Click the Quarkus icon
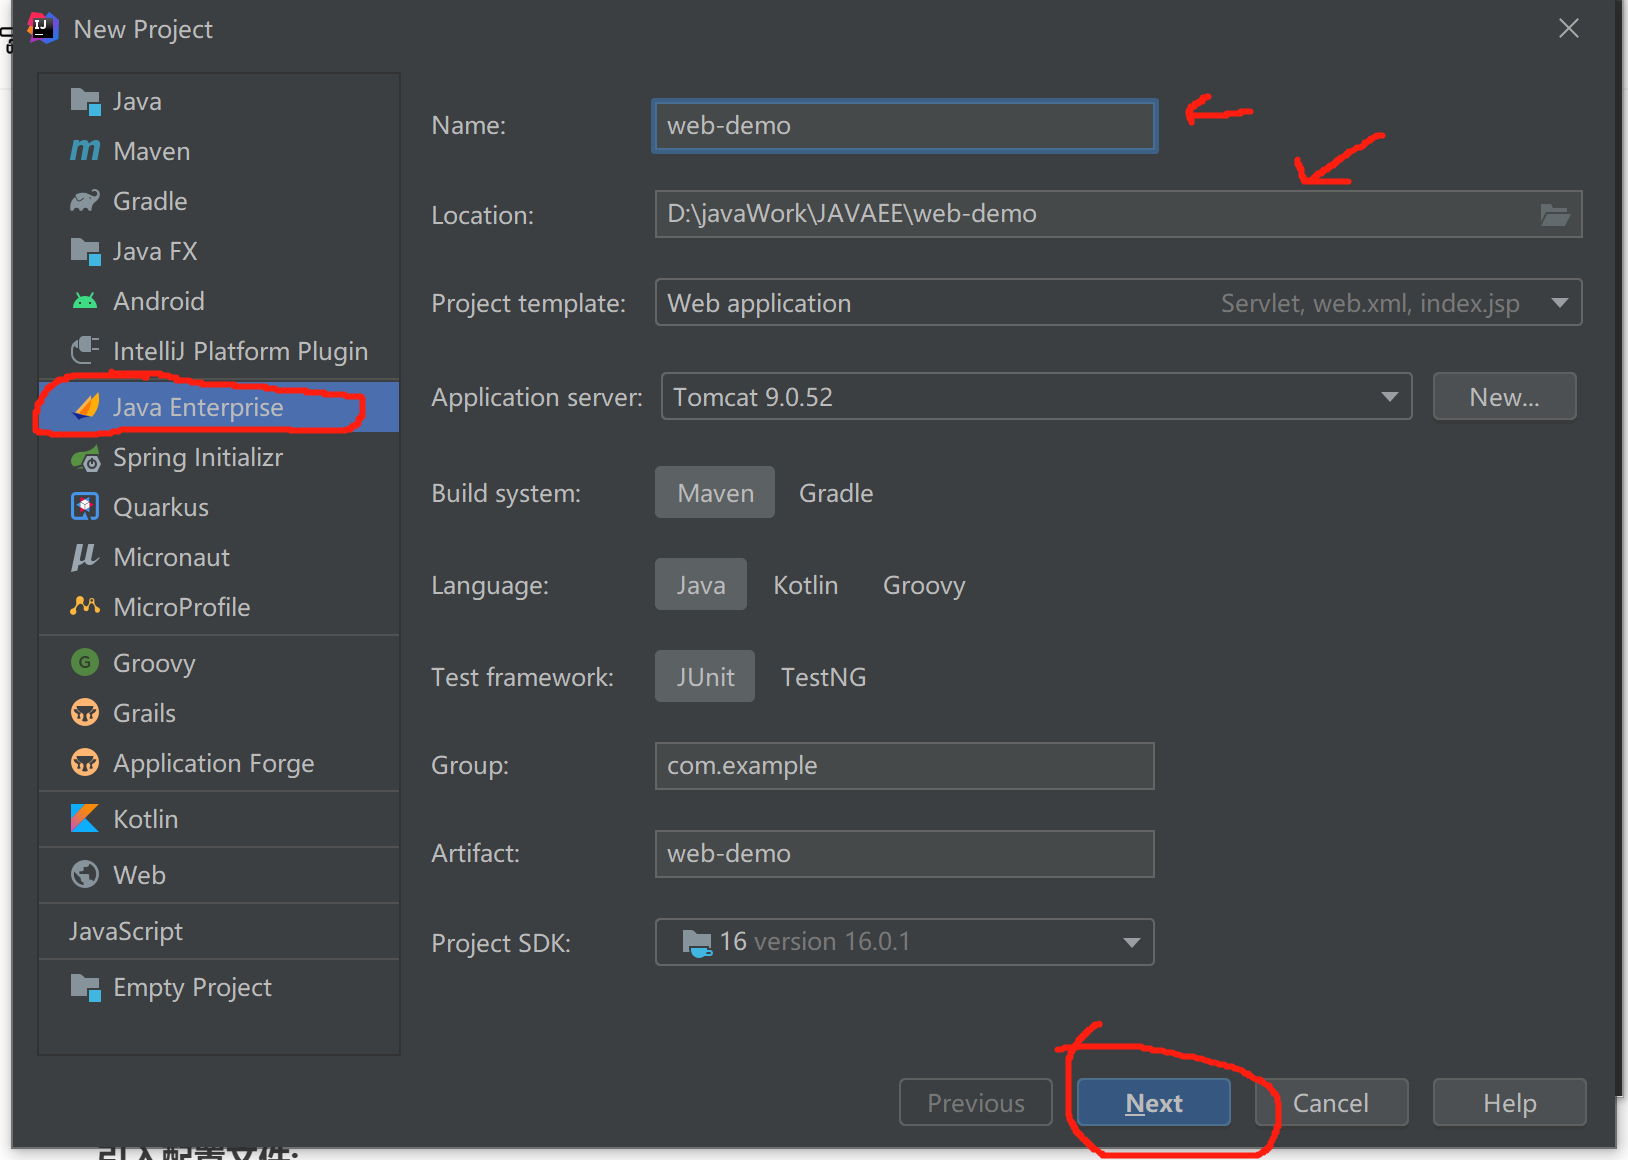 coord(85,507)
